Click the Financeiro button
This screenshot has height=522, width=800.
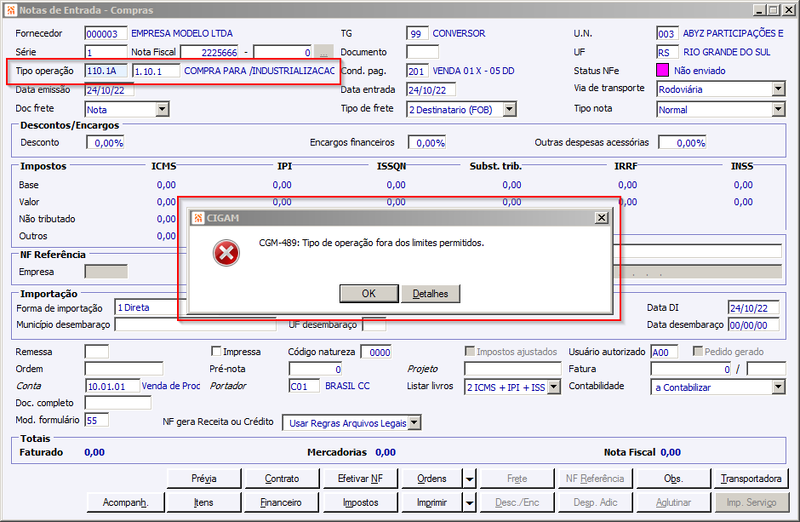click(282, 503)
